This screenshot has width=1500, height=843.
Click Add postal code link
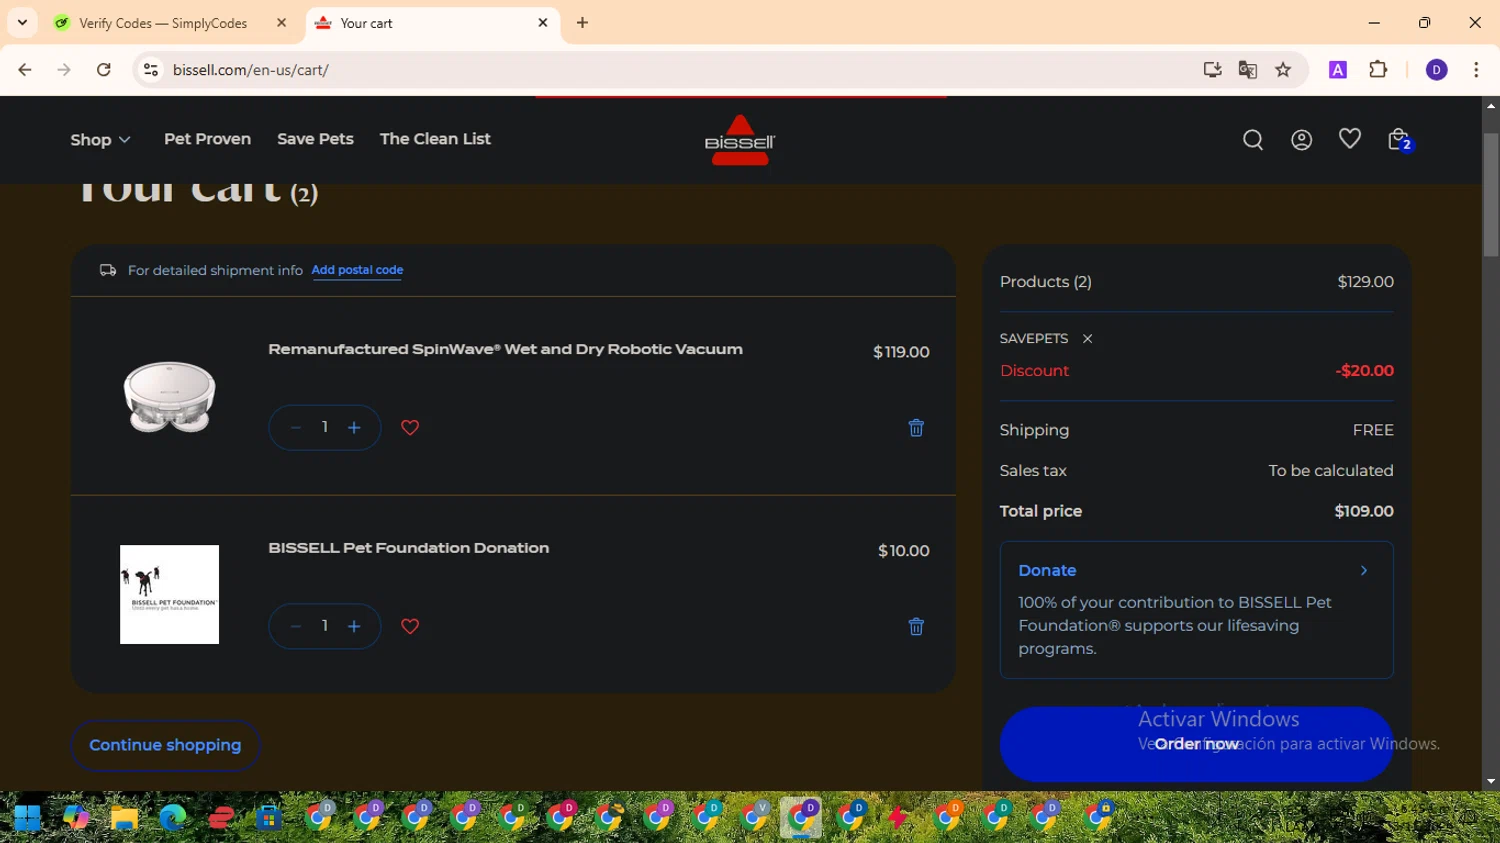pos(357,270)
